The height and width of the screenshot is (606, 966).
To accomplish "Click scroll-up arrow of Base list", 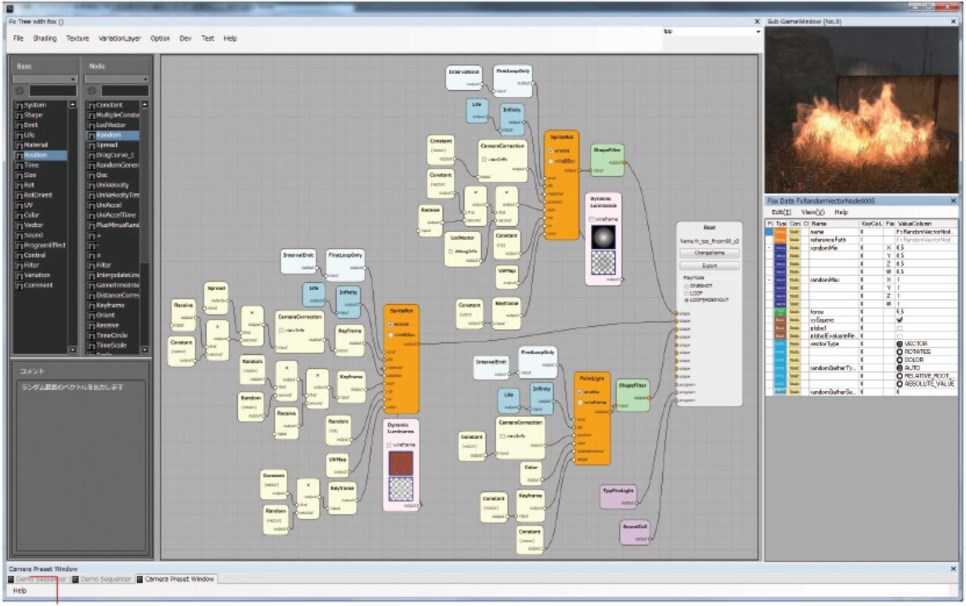I will pos(72,105).
